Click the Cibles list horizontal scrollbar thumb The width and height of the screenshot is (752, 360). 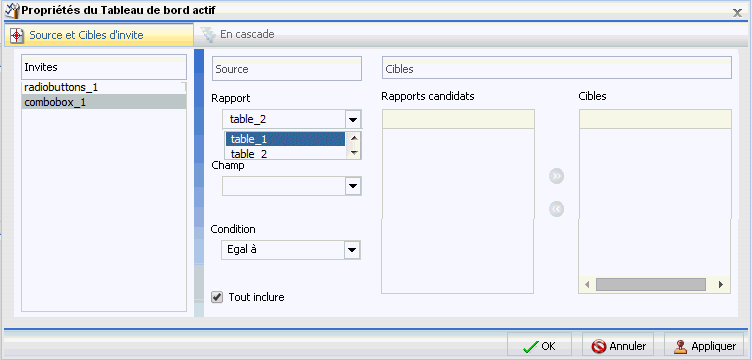coord(651,285)
